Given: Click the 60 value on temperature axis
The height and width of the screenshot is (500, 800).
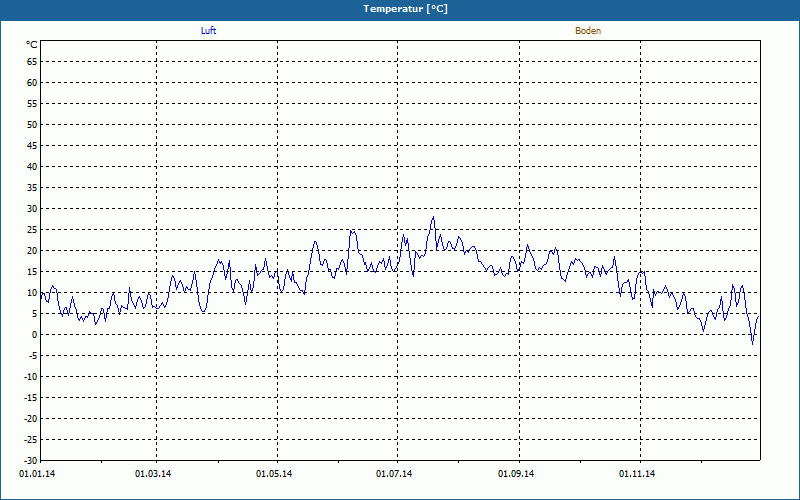Looking at the screenshot, I should click(32, 83).
